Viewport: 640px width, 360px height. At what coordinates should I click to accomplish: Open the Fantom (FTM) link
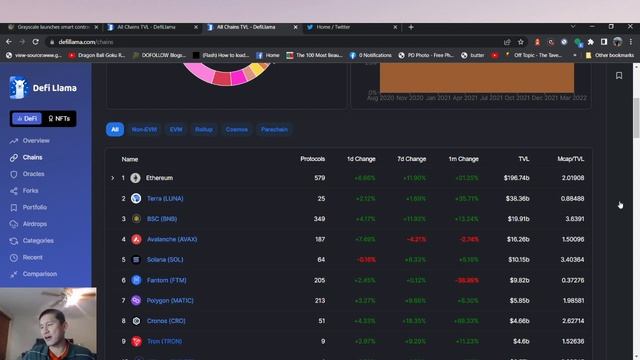click(167, 280)
